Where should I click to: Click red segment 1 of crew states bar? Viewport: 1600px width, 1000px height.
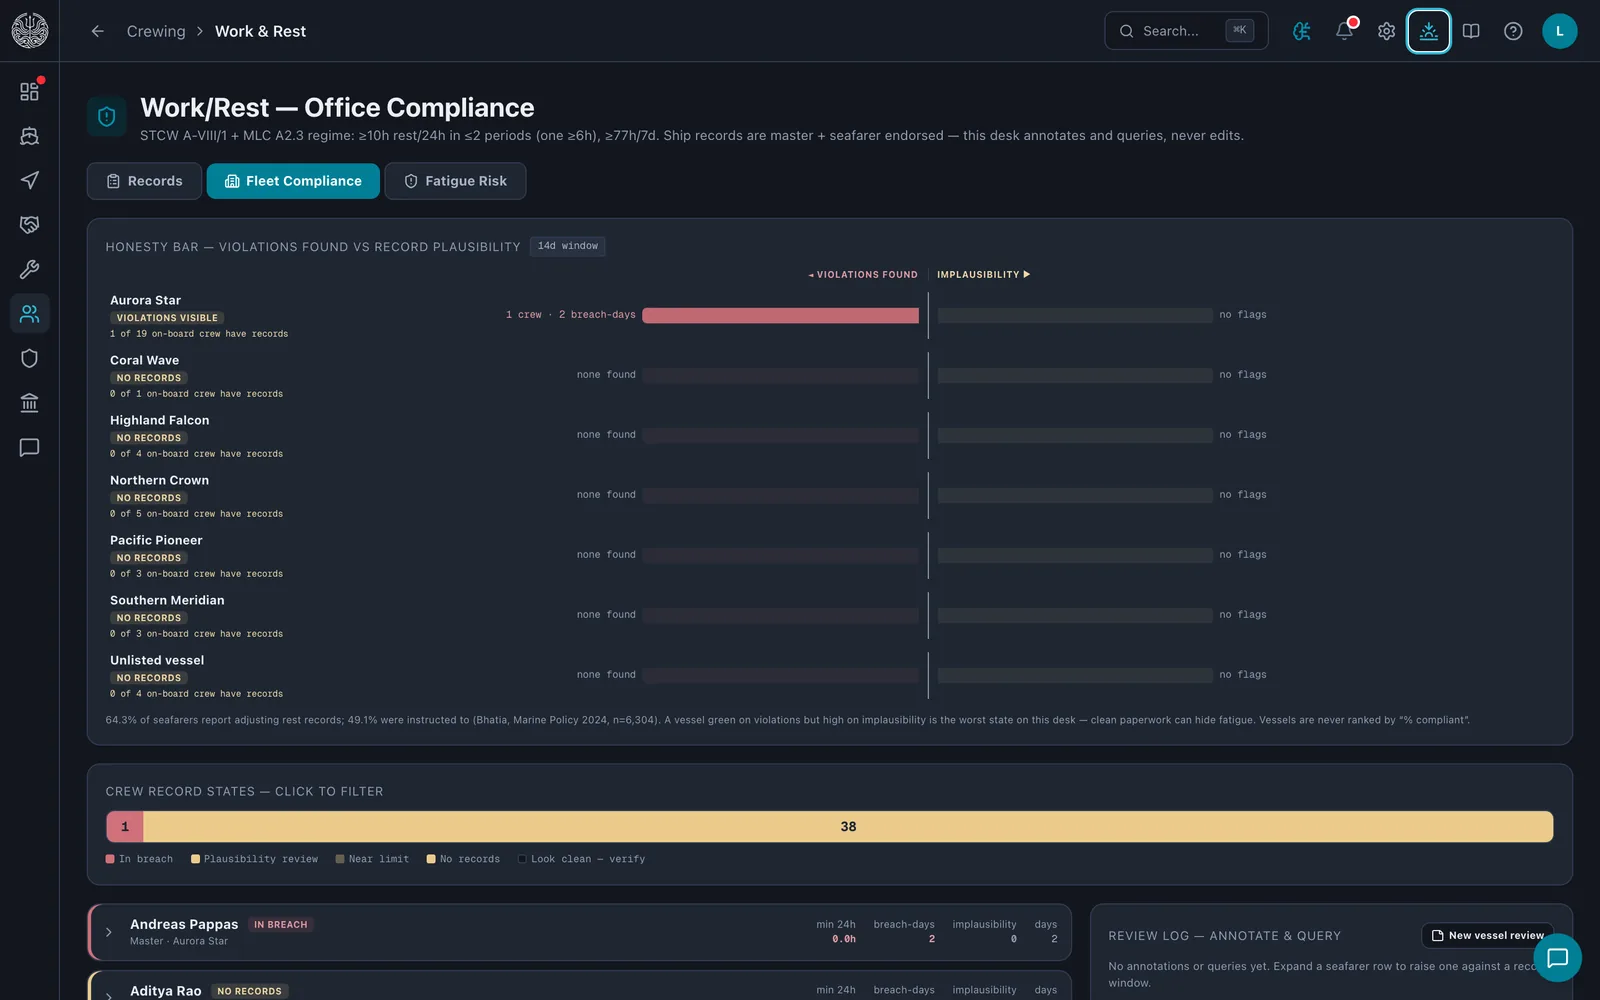tap(125, 827)
